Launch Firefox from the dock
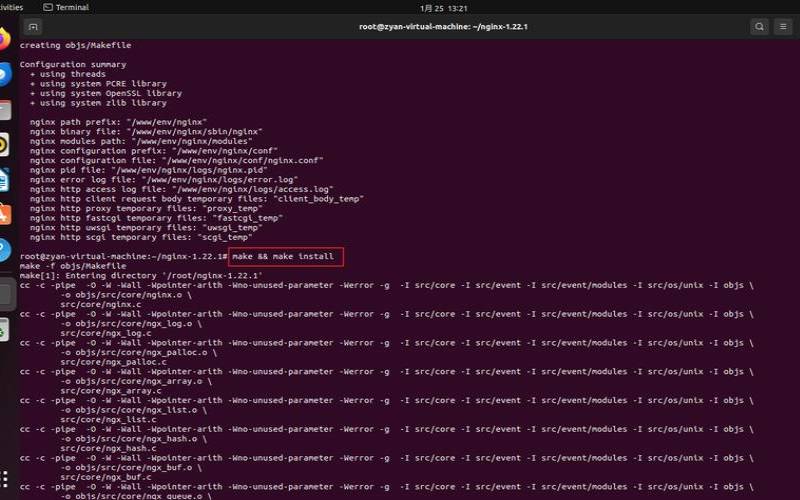800x500 pixels. [5, 40]
